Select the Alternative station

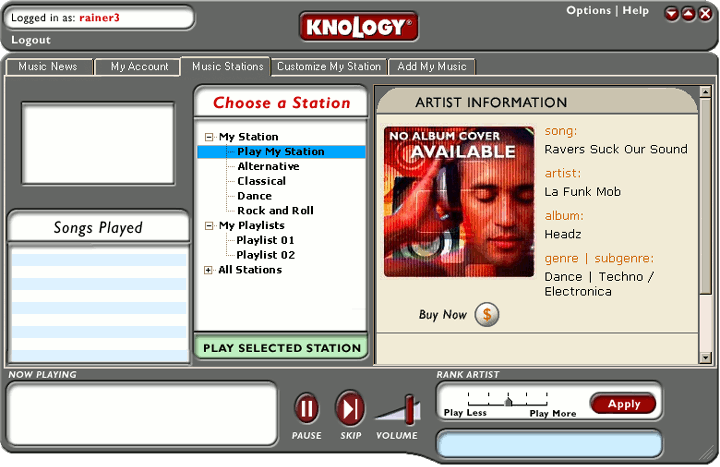click(268, 166)
